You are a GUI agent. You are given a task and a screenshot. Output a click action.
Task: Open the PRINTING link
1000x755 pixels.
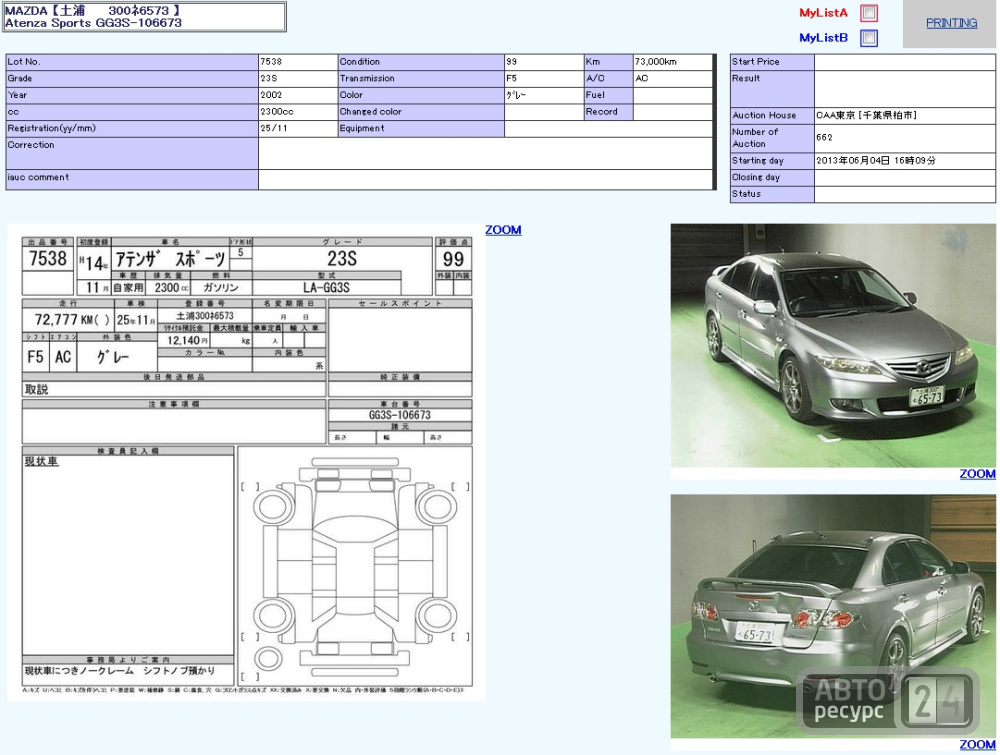click(x=951, y=23)
